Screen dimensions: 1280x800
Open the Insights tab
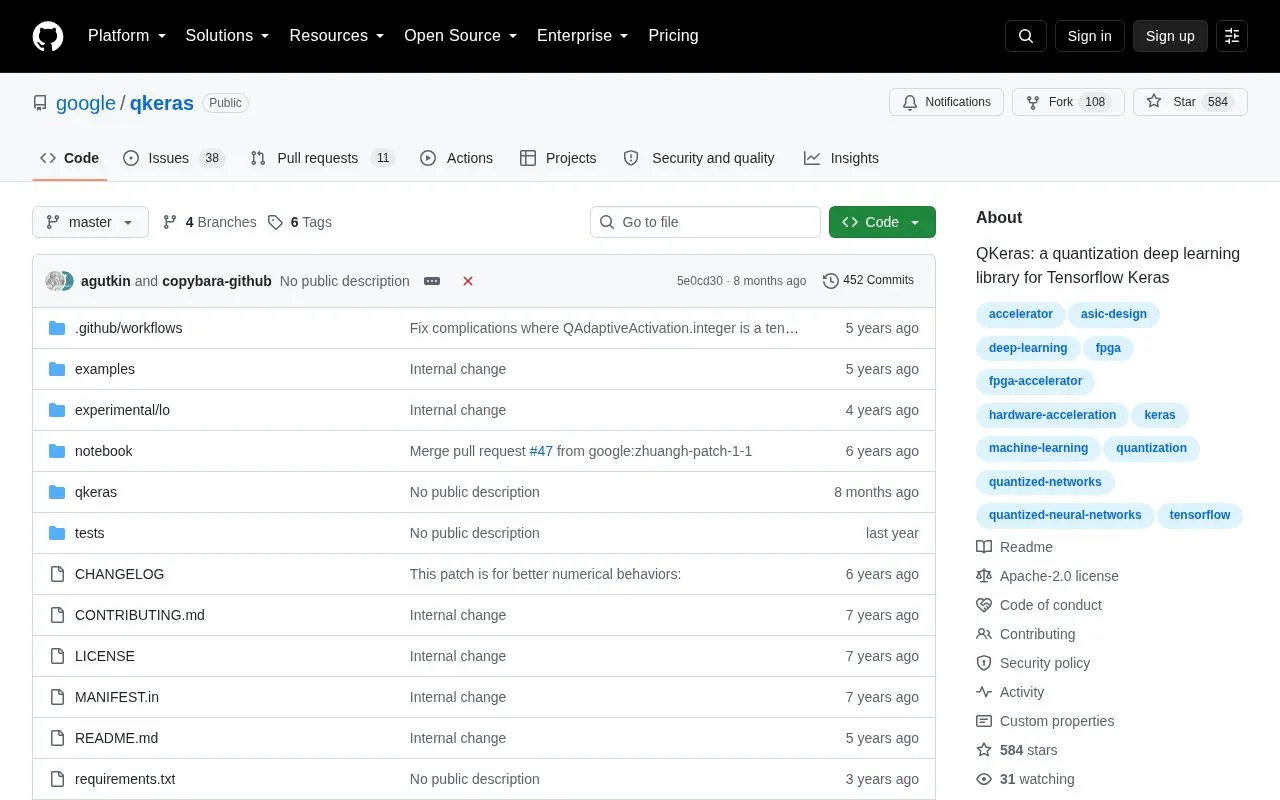pos(841,158)
